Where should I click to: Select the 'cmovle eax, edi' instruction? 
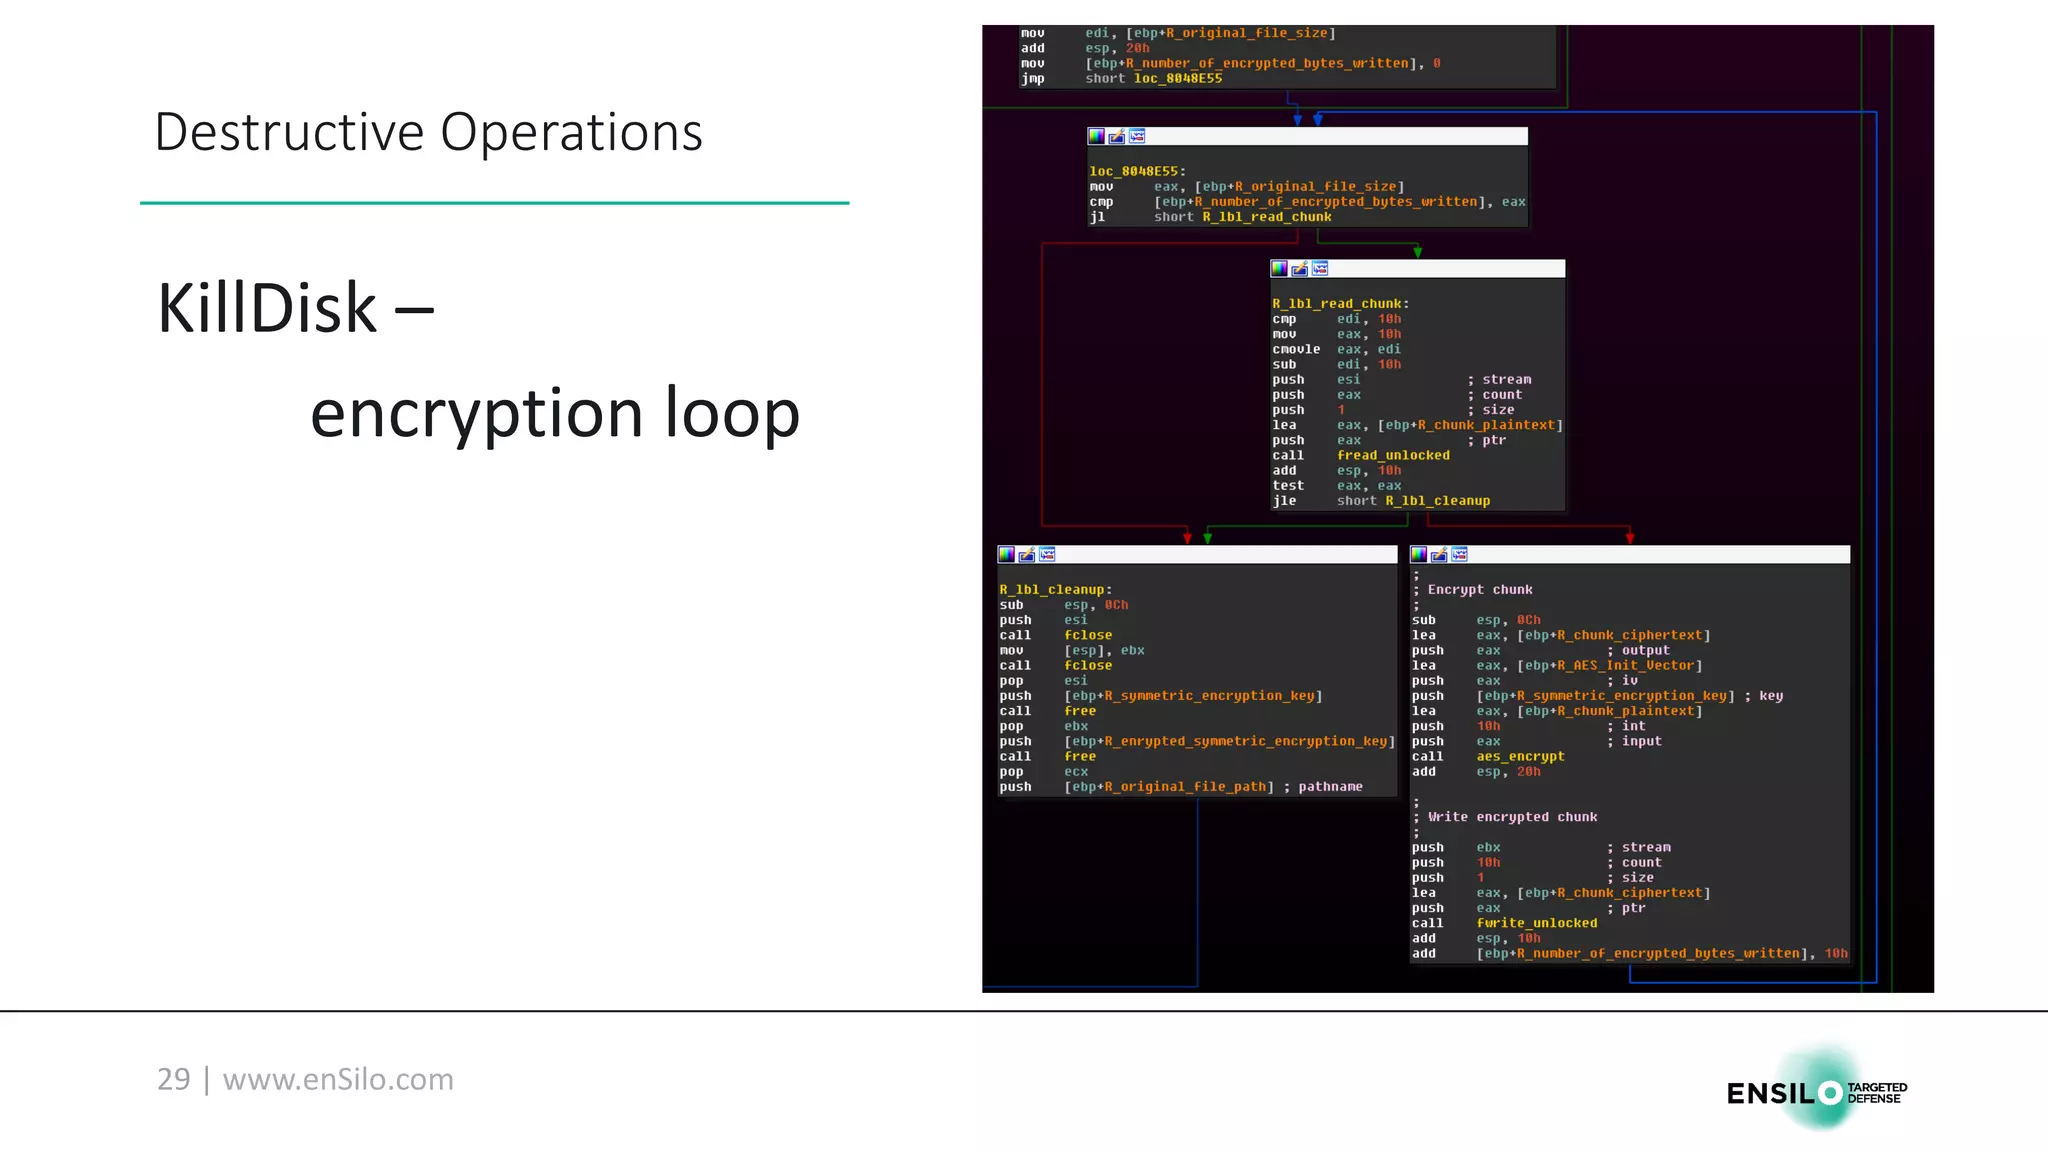coord(1336,349)
